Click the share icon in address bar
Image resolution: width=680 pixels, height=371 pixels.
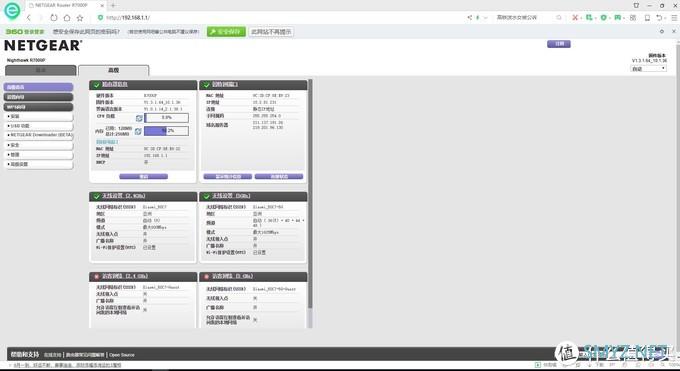pyautogui.click(x=469, y=18)
